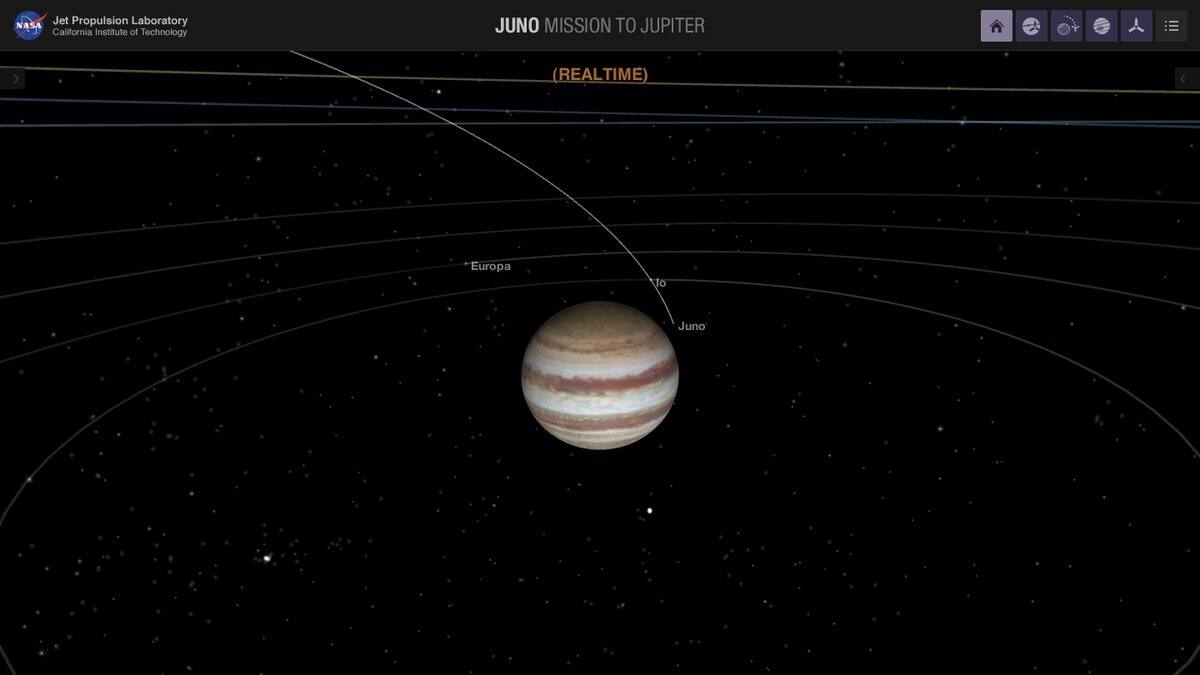Open the Jupiter planet view icon
1200x675 pixels.
click(x=1101, y=26)
